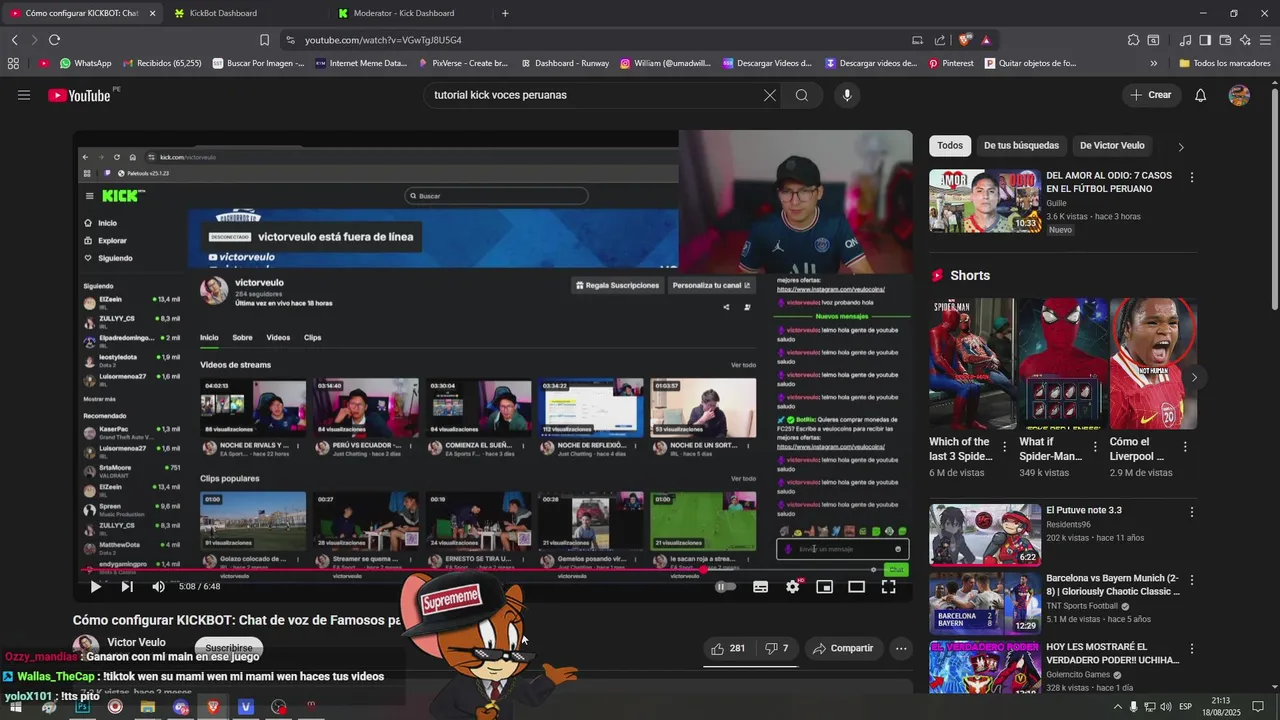Open YouTube guide hamburger menu
Screen dimensions: 1280x720
pos(24,95)
